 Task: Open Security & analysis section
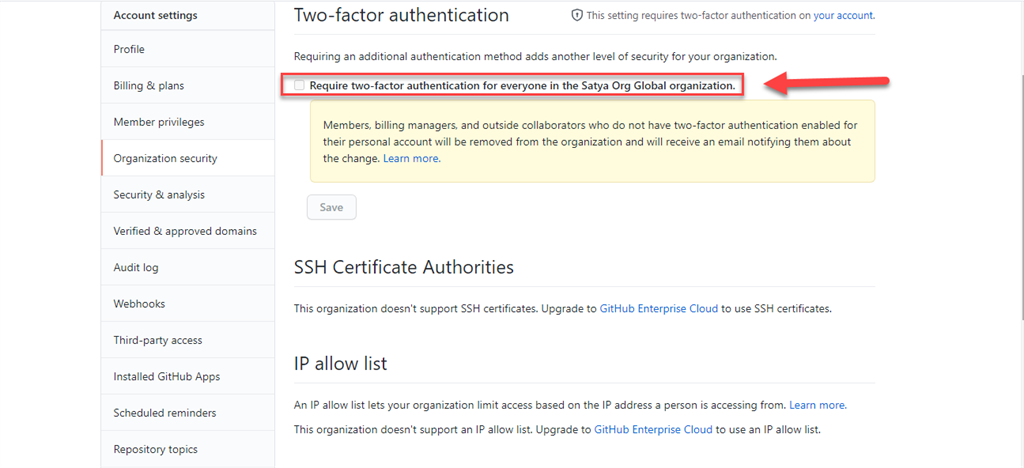pos(187,195)
